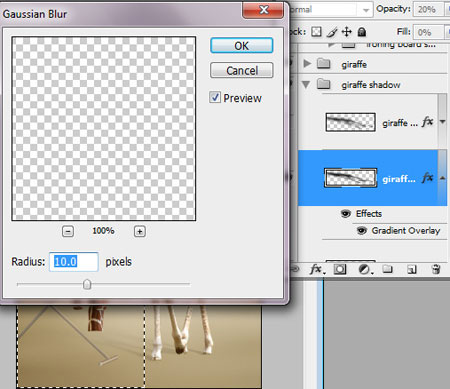
Task: Select the Effects label
Action: tap(369, 213)
